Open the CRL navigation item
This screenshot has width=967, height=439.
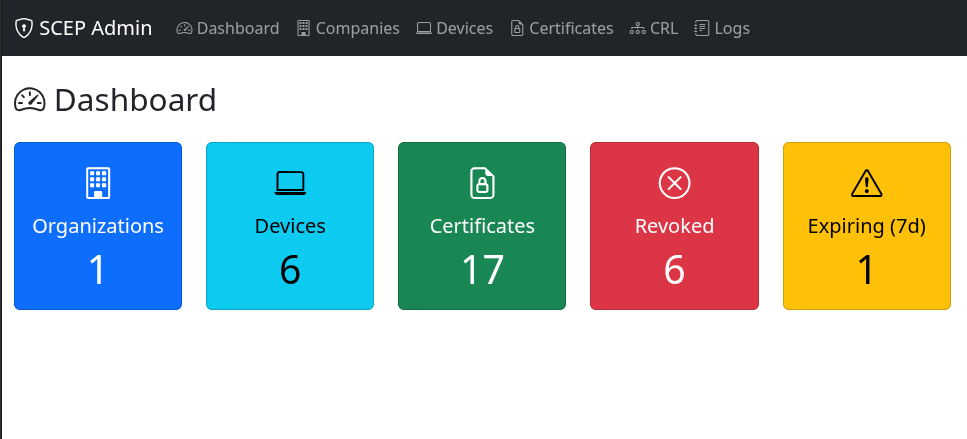[663, 28]
